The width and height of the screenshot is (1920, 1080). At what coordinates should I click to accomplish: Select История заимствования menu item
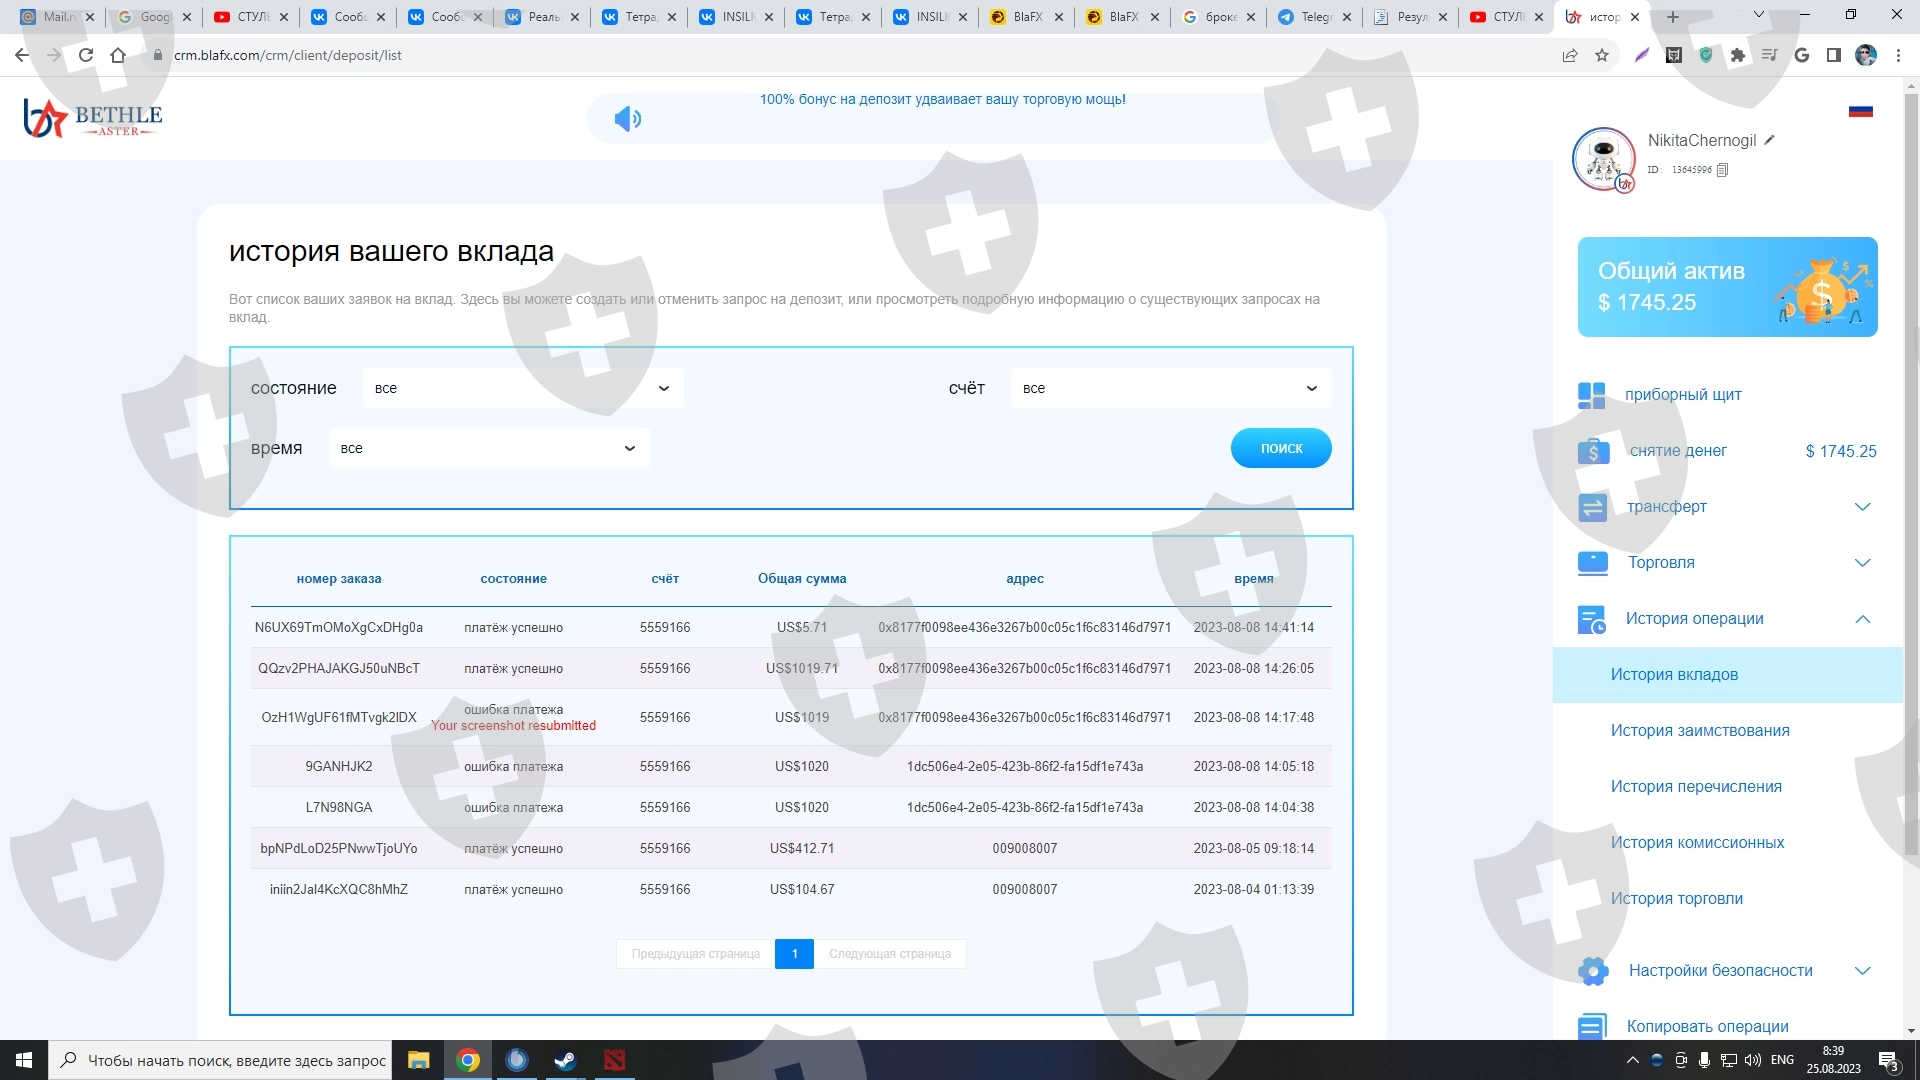pyautogui.click(x=1699, y=731)
